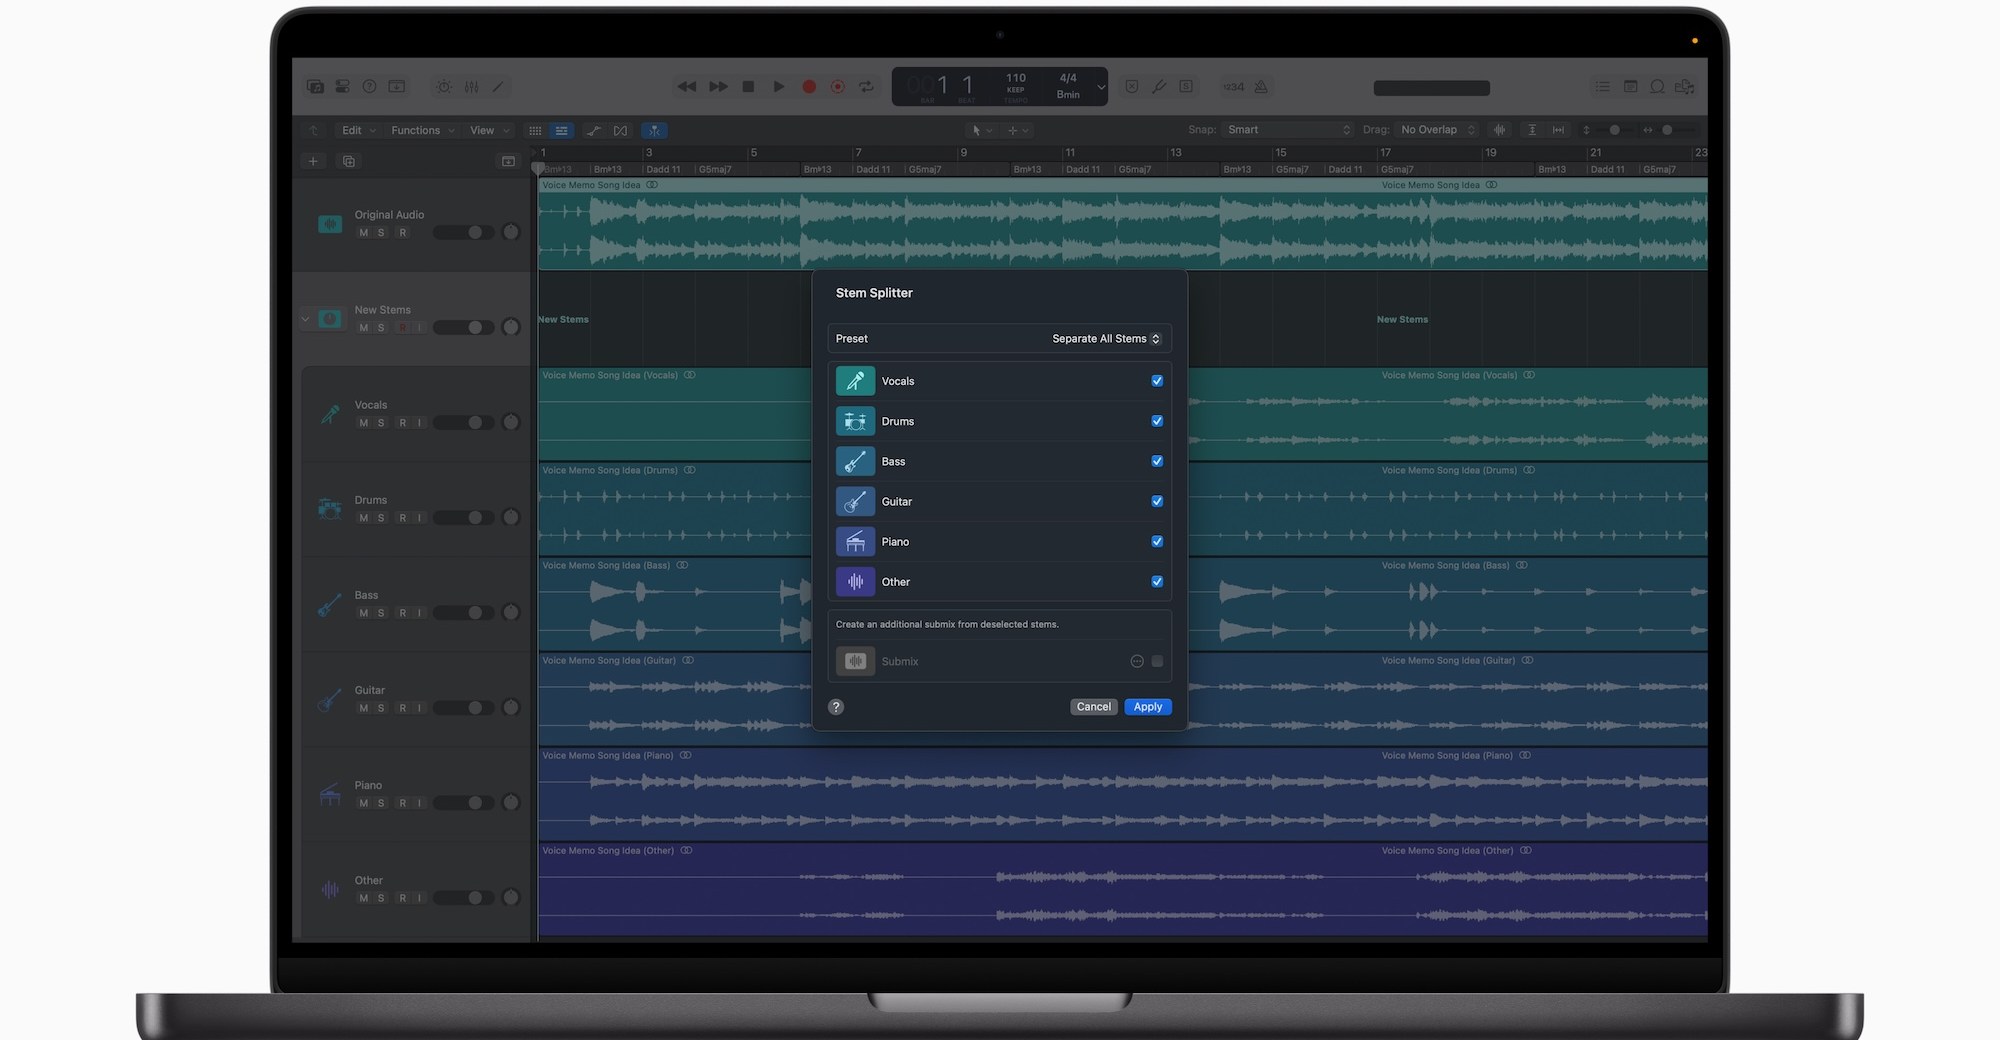Image resolution: width=2000 pixels, height=1040 pixels.
Task: Open the Editors pencil icon
Action: click(497, 87)
